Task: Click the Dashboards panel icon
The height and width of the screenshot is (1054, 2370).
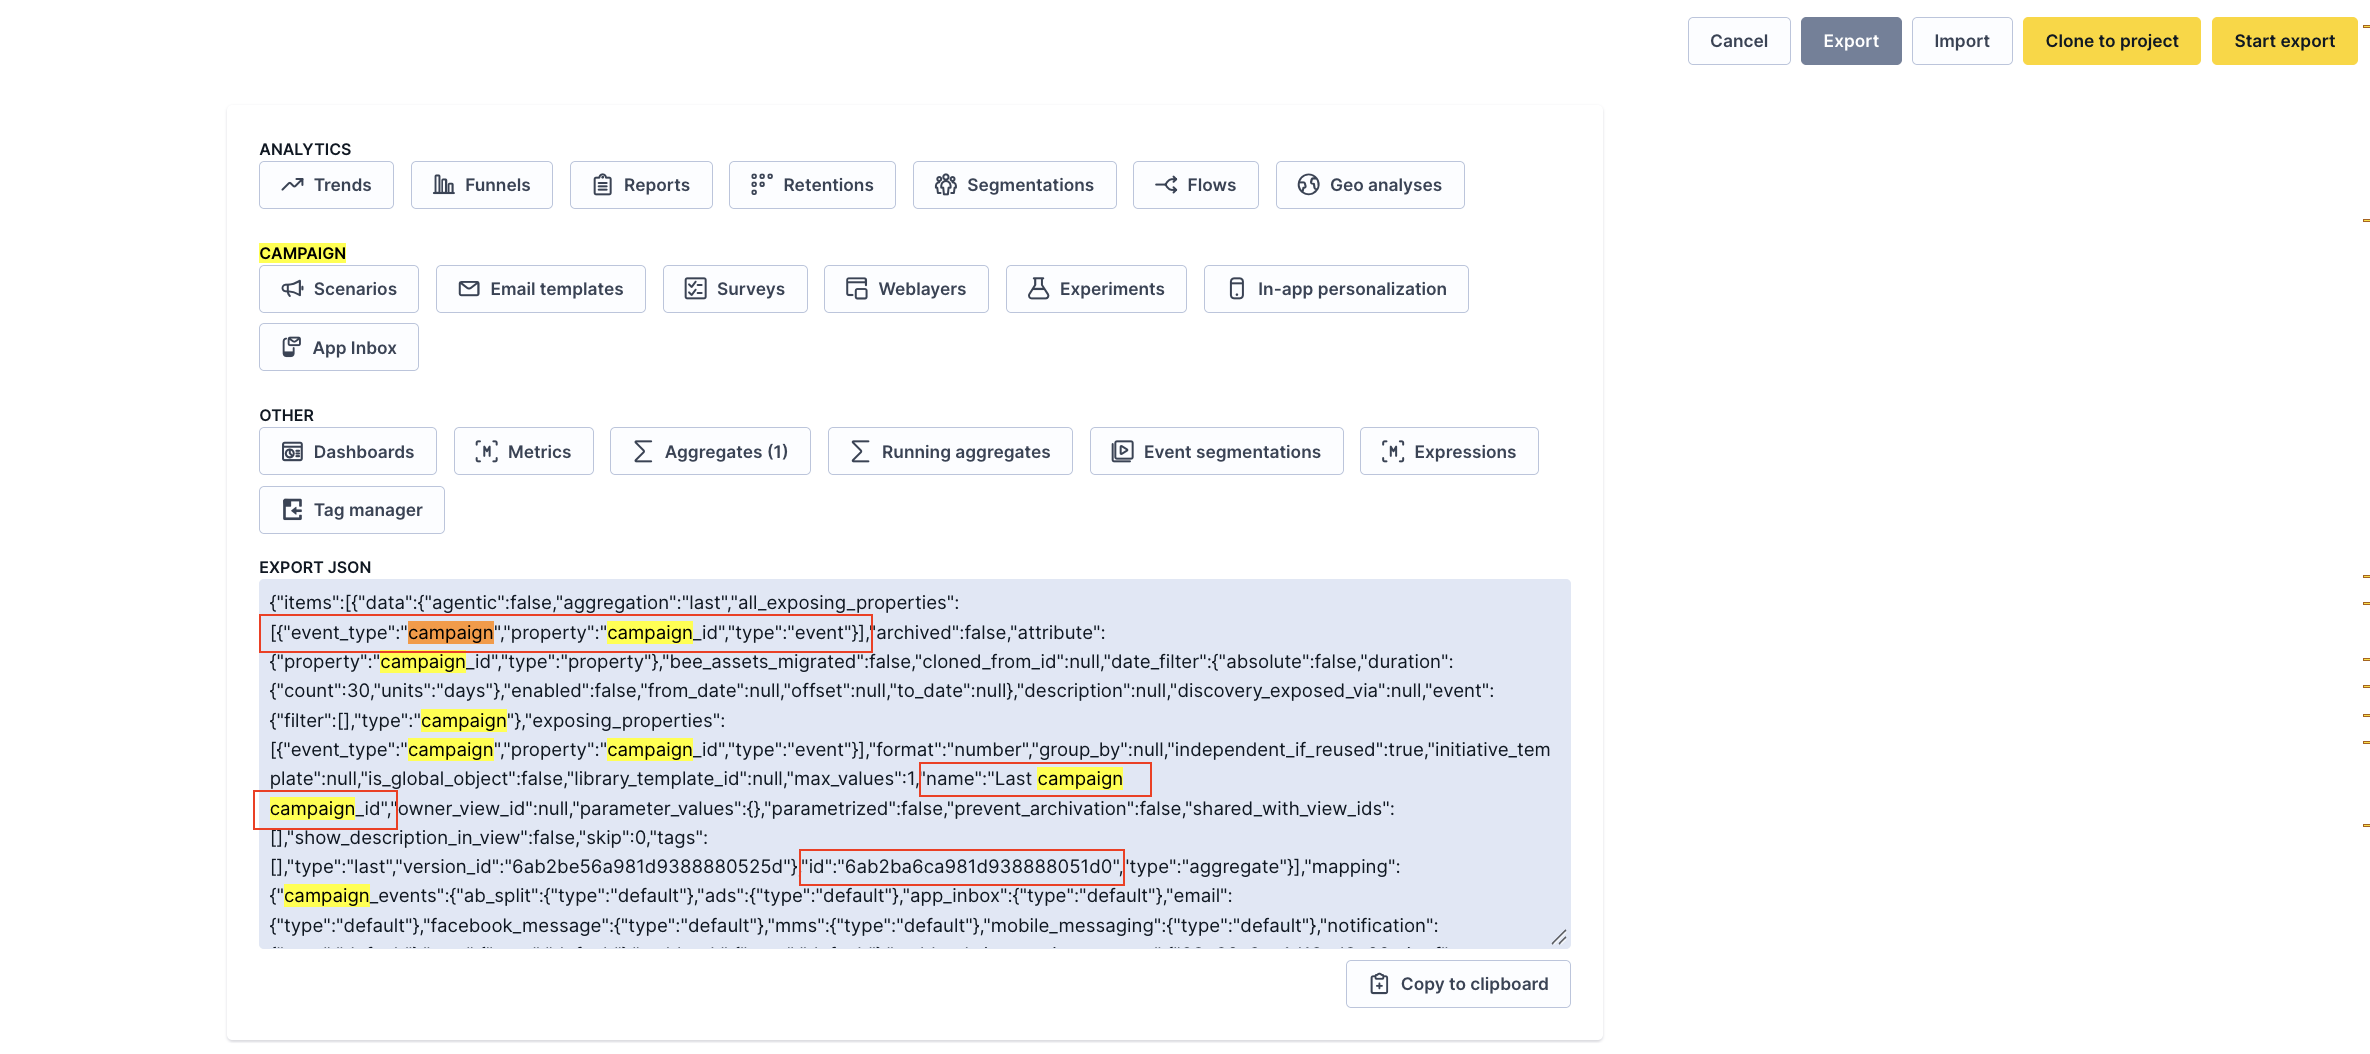Action: click(292, 452)
